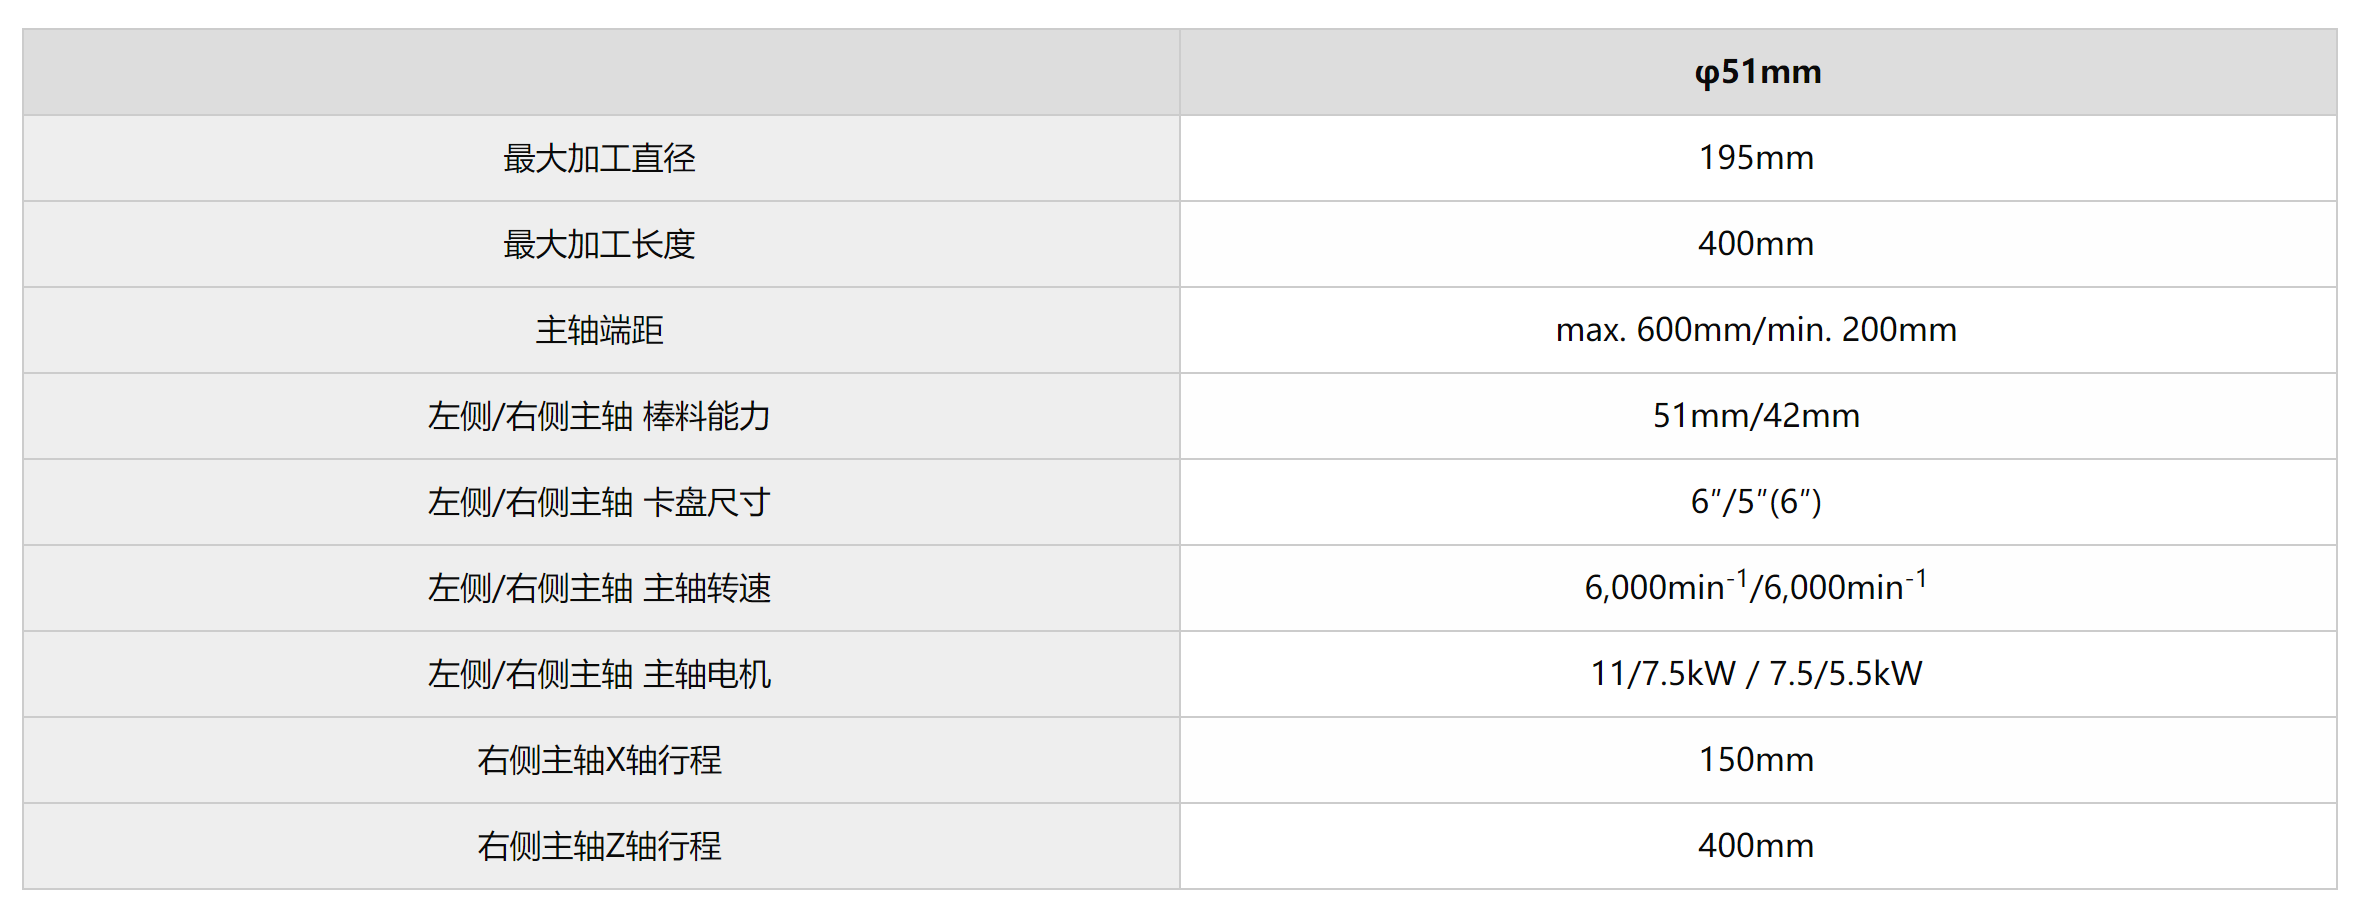Image resolution: width=2361 pixels, height=916 pixels.
Task: Click the 195mm value cell
Action: pyautogui.click(x=1756, y=158)
